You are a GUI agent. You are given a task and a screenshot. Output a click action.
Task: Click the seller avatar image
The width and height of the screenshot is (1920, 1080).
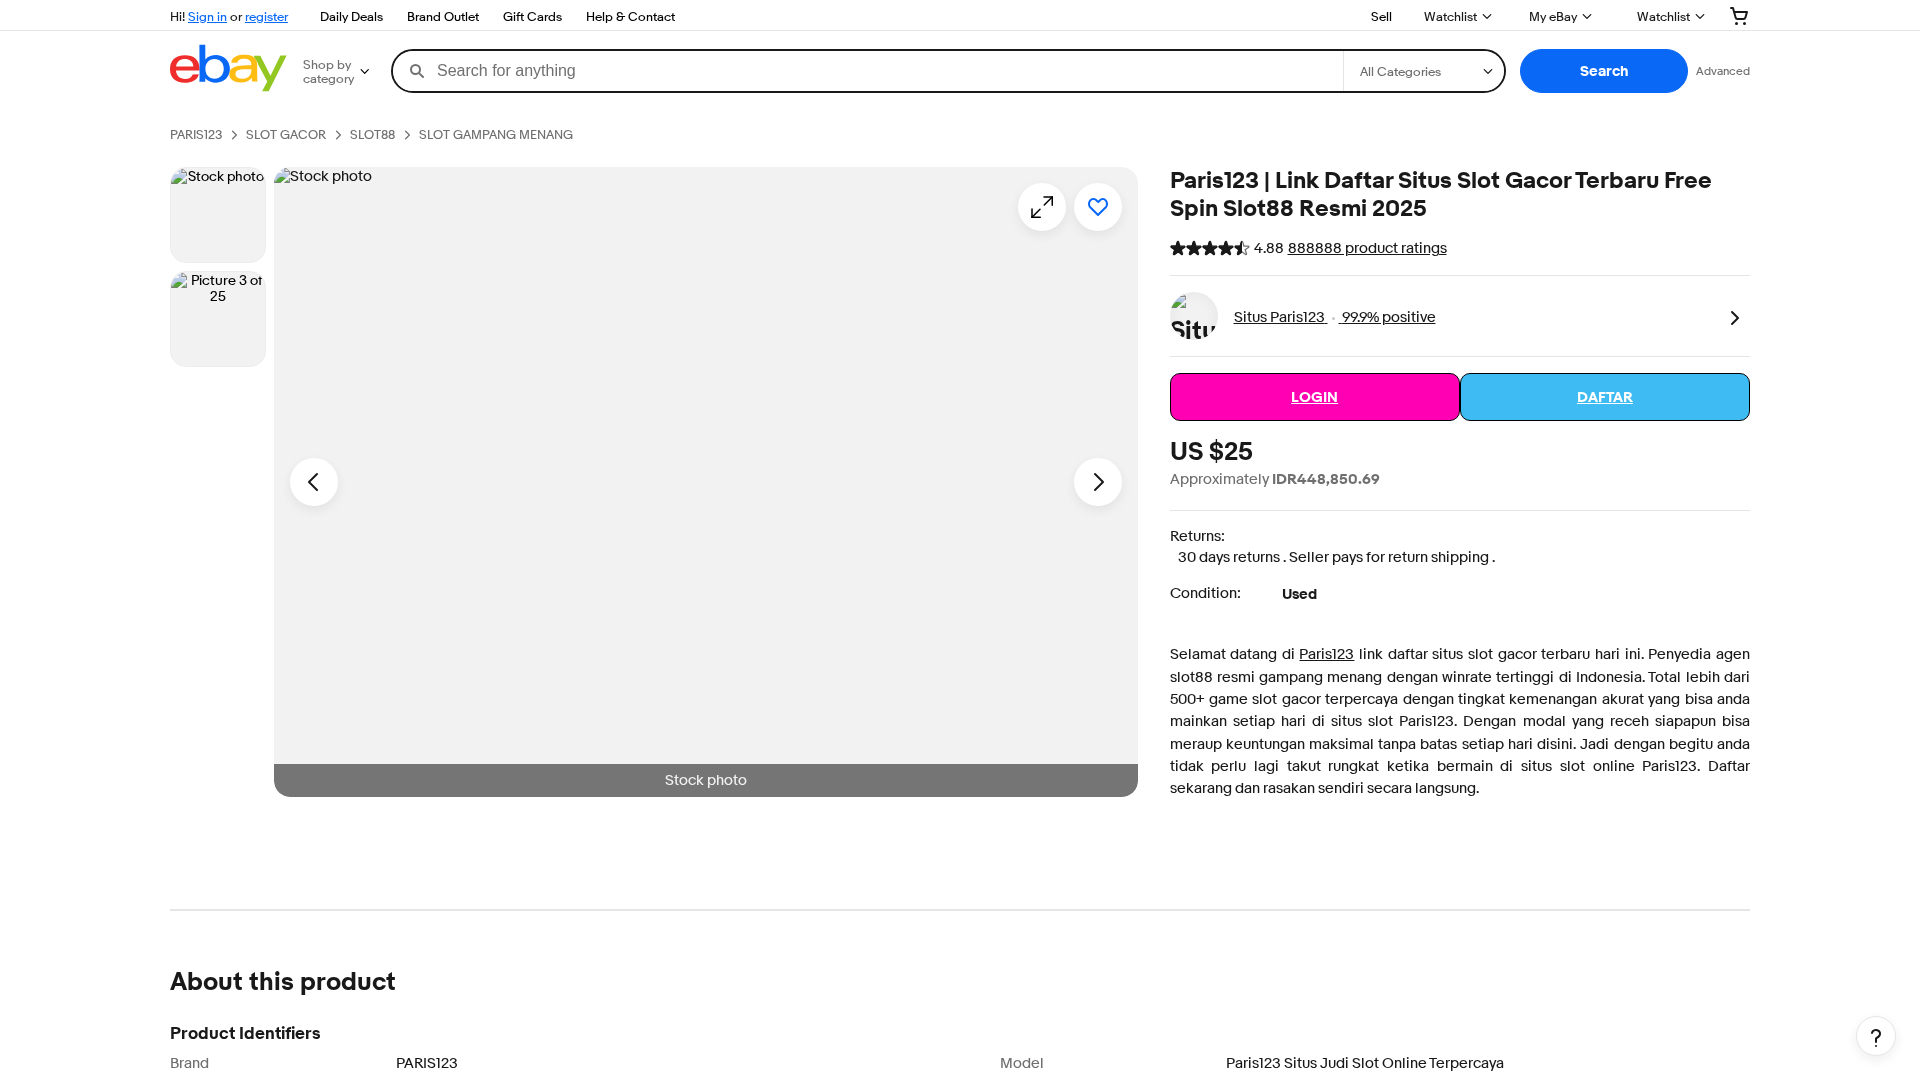[x=1194, y=317]
